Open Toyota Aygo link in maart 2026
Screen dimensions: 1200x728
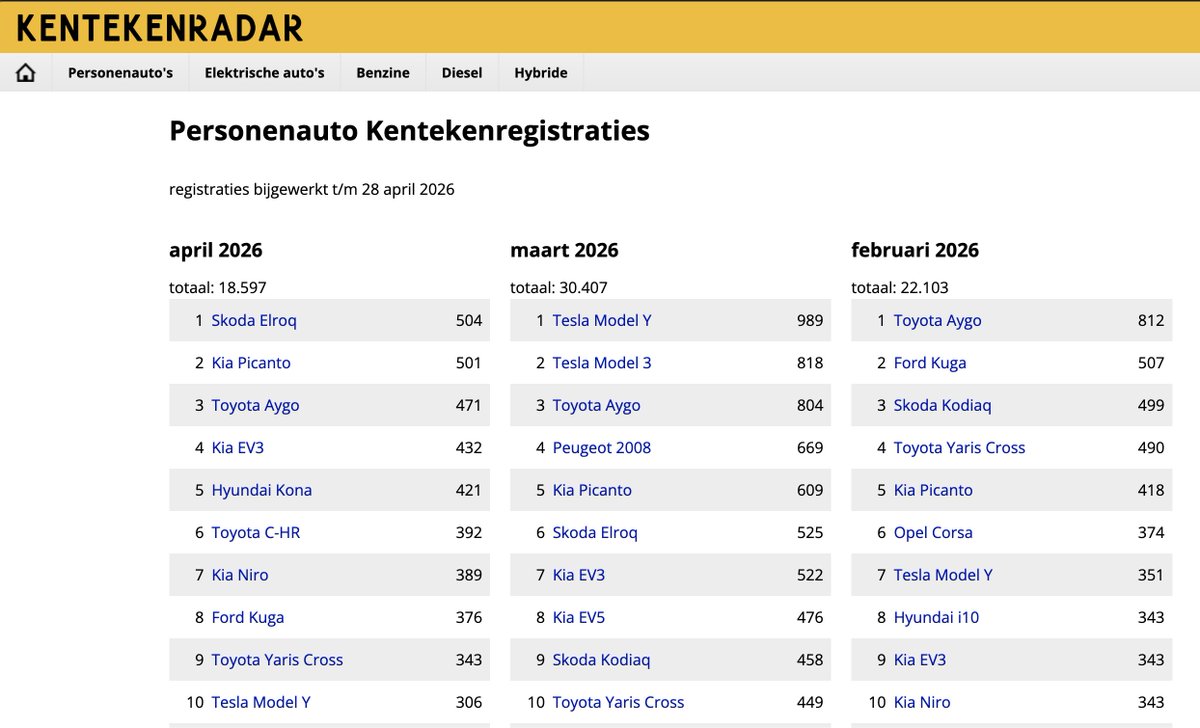click(597, 405)
